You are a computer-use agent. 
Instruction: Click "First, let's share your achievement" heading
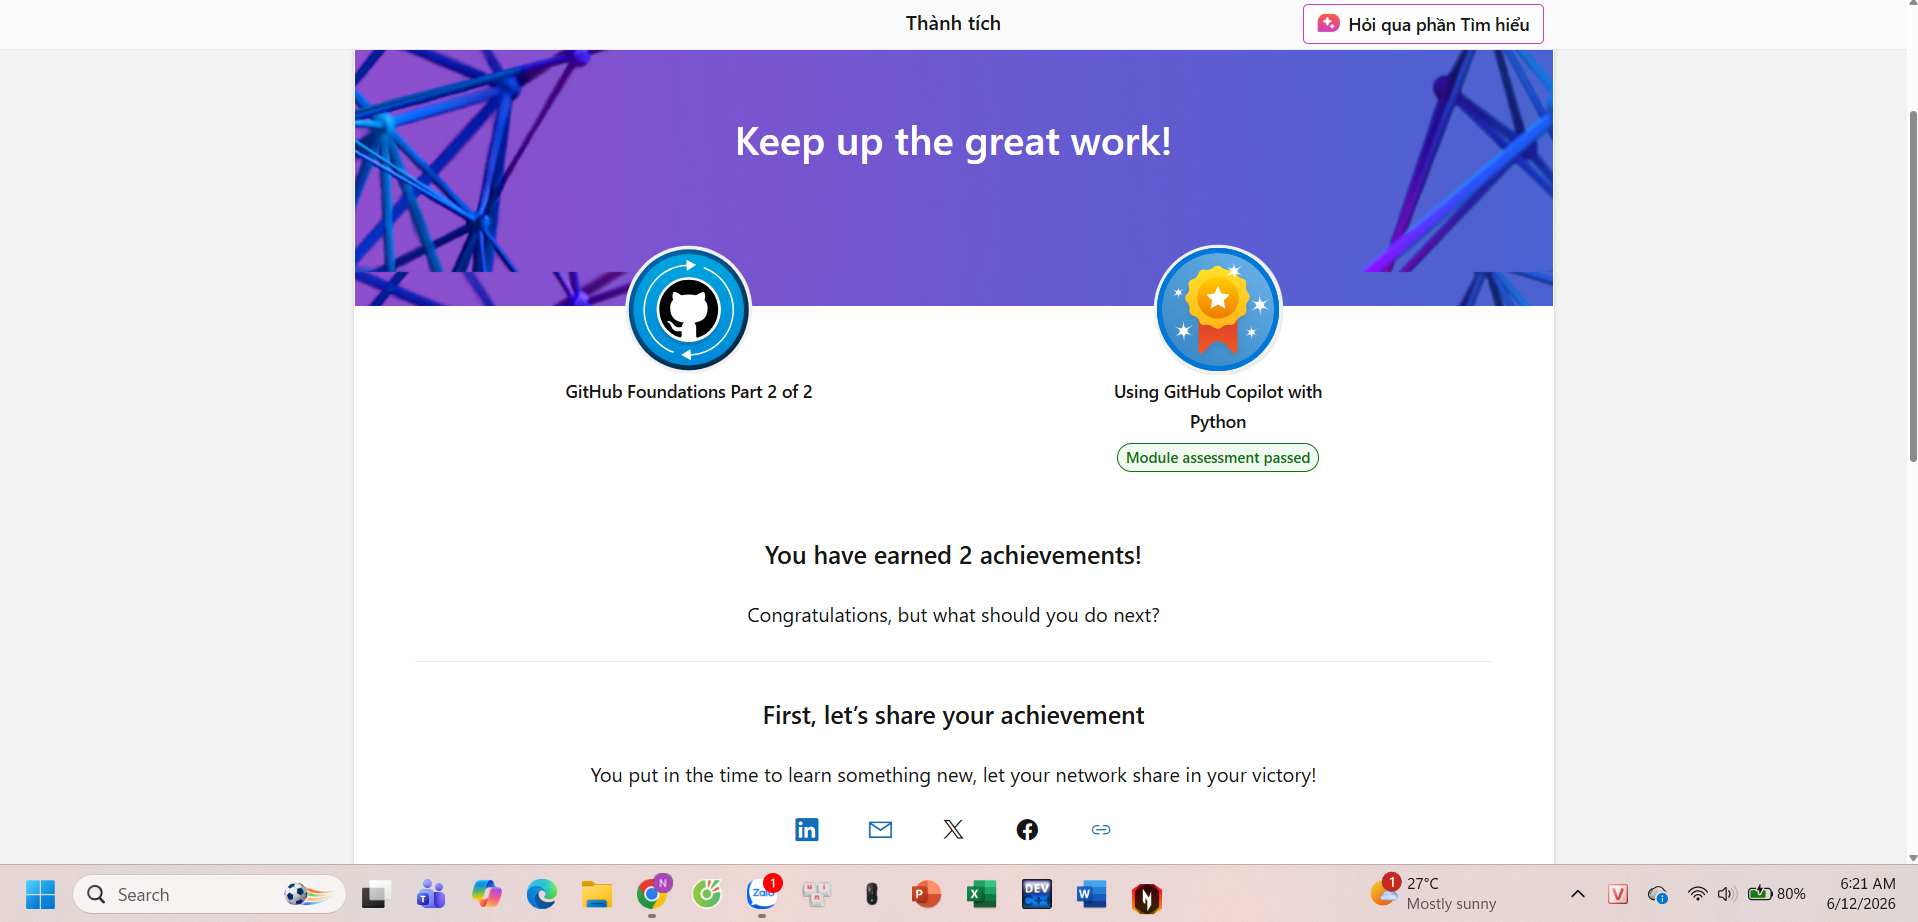953,716
